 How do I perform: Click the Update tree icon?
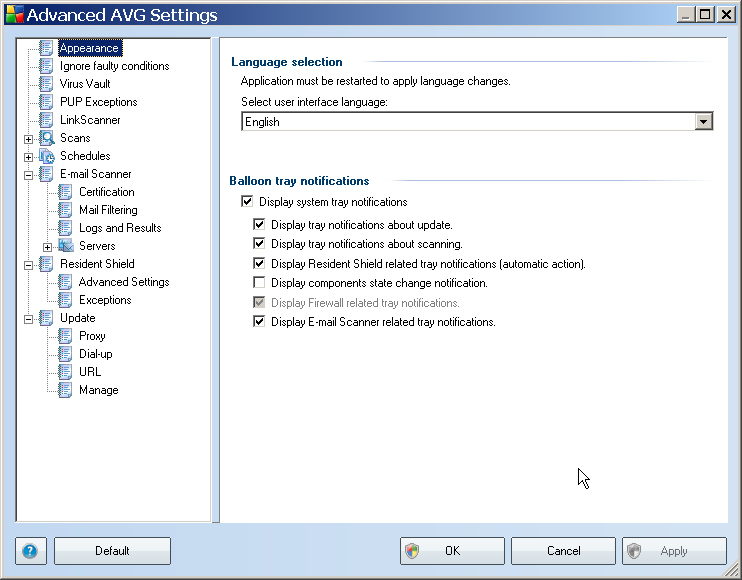click(46, 317)
